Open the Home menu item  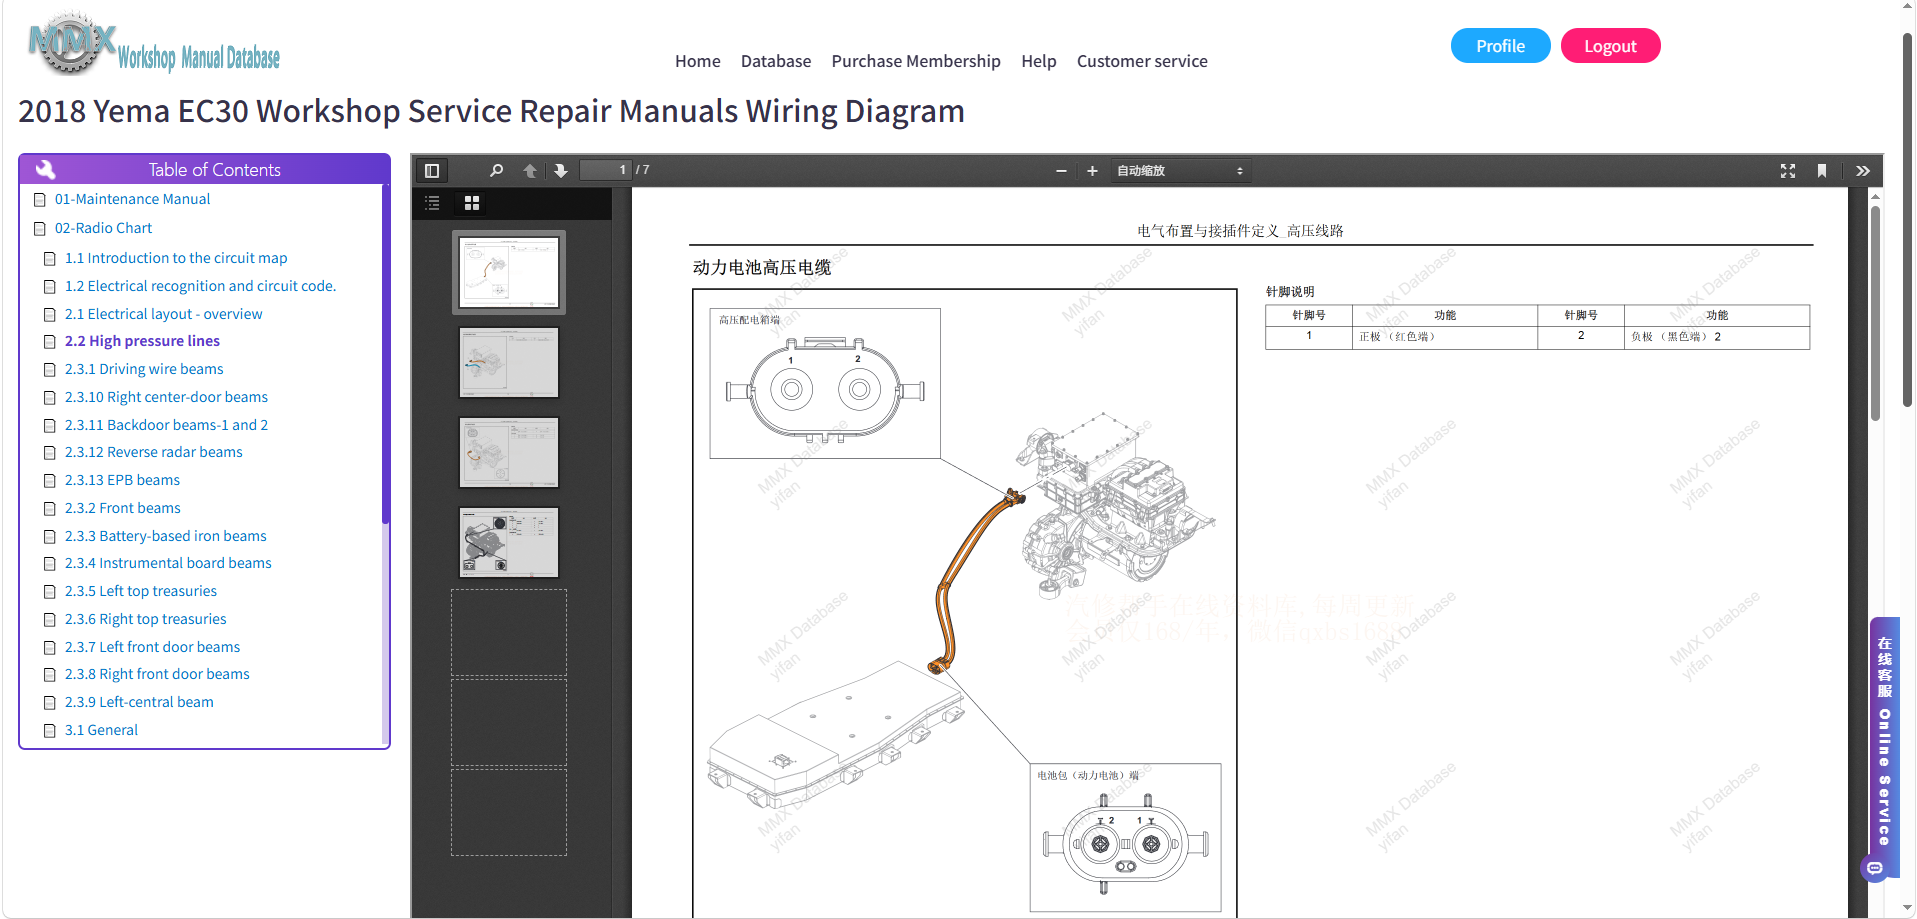[697, 61]
